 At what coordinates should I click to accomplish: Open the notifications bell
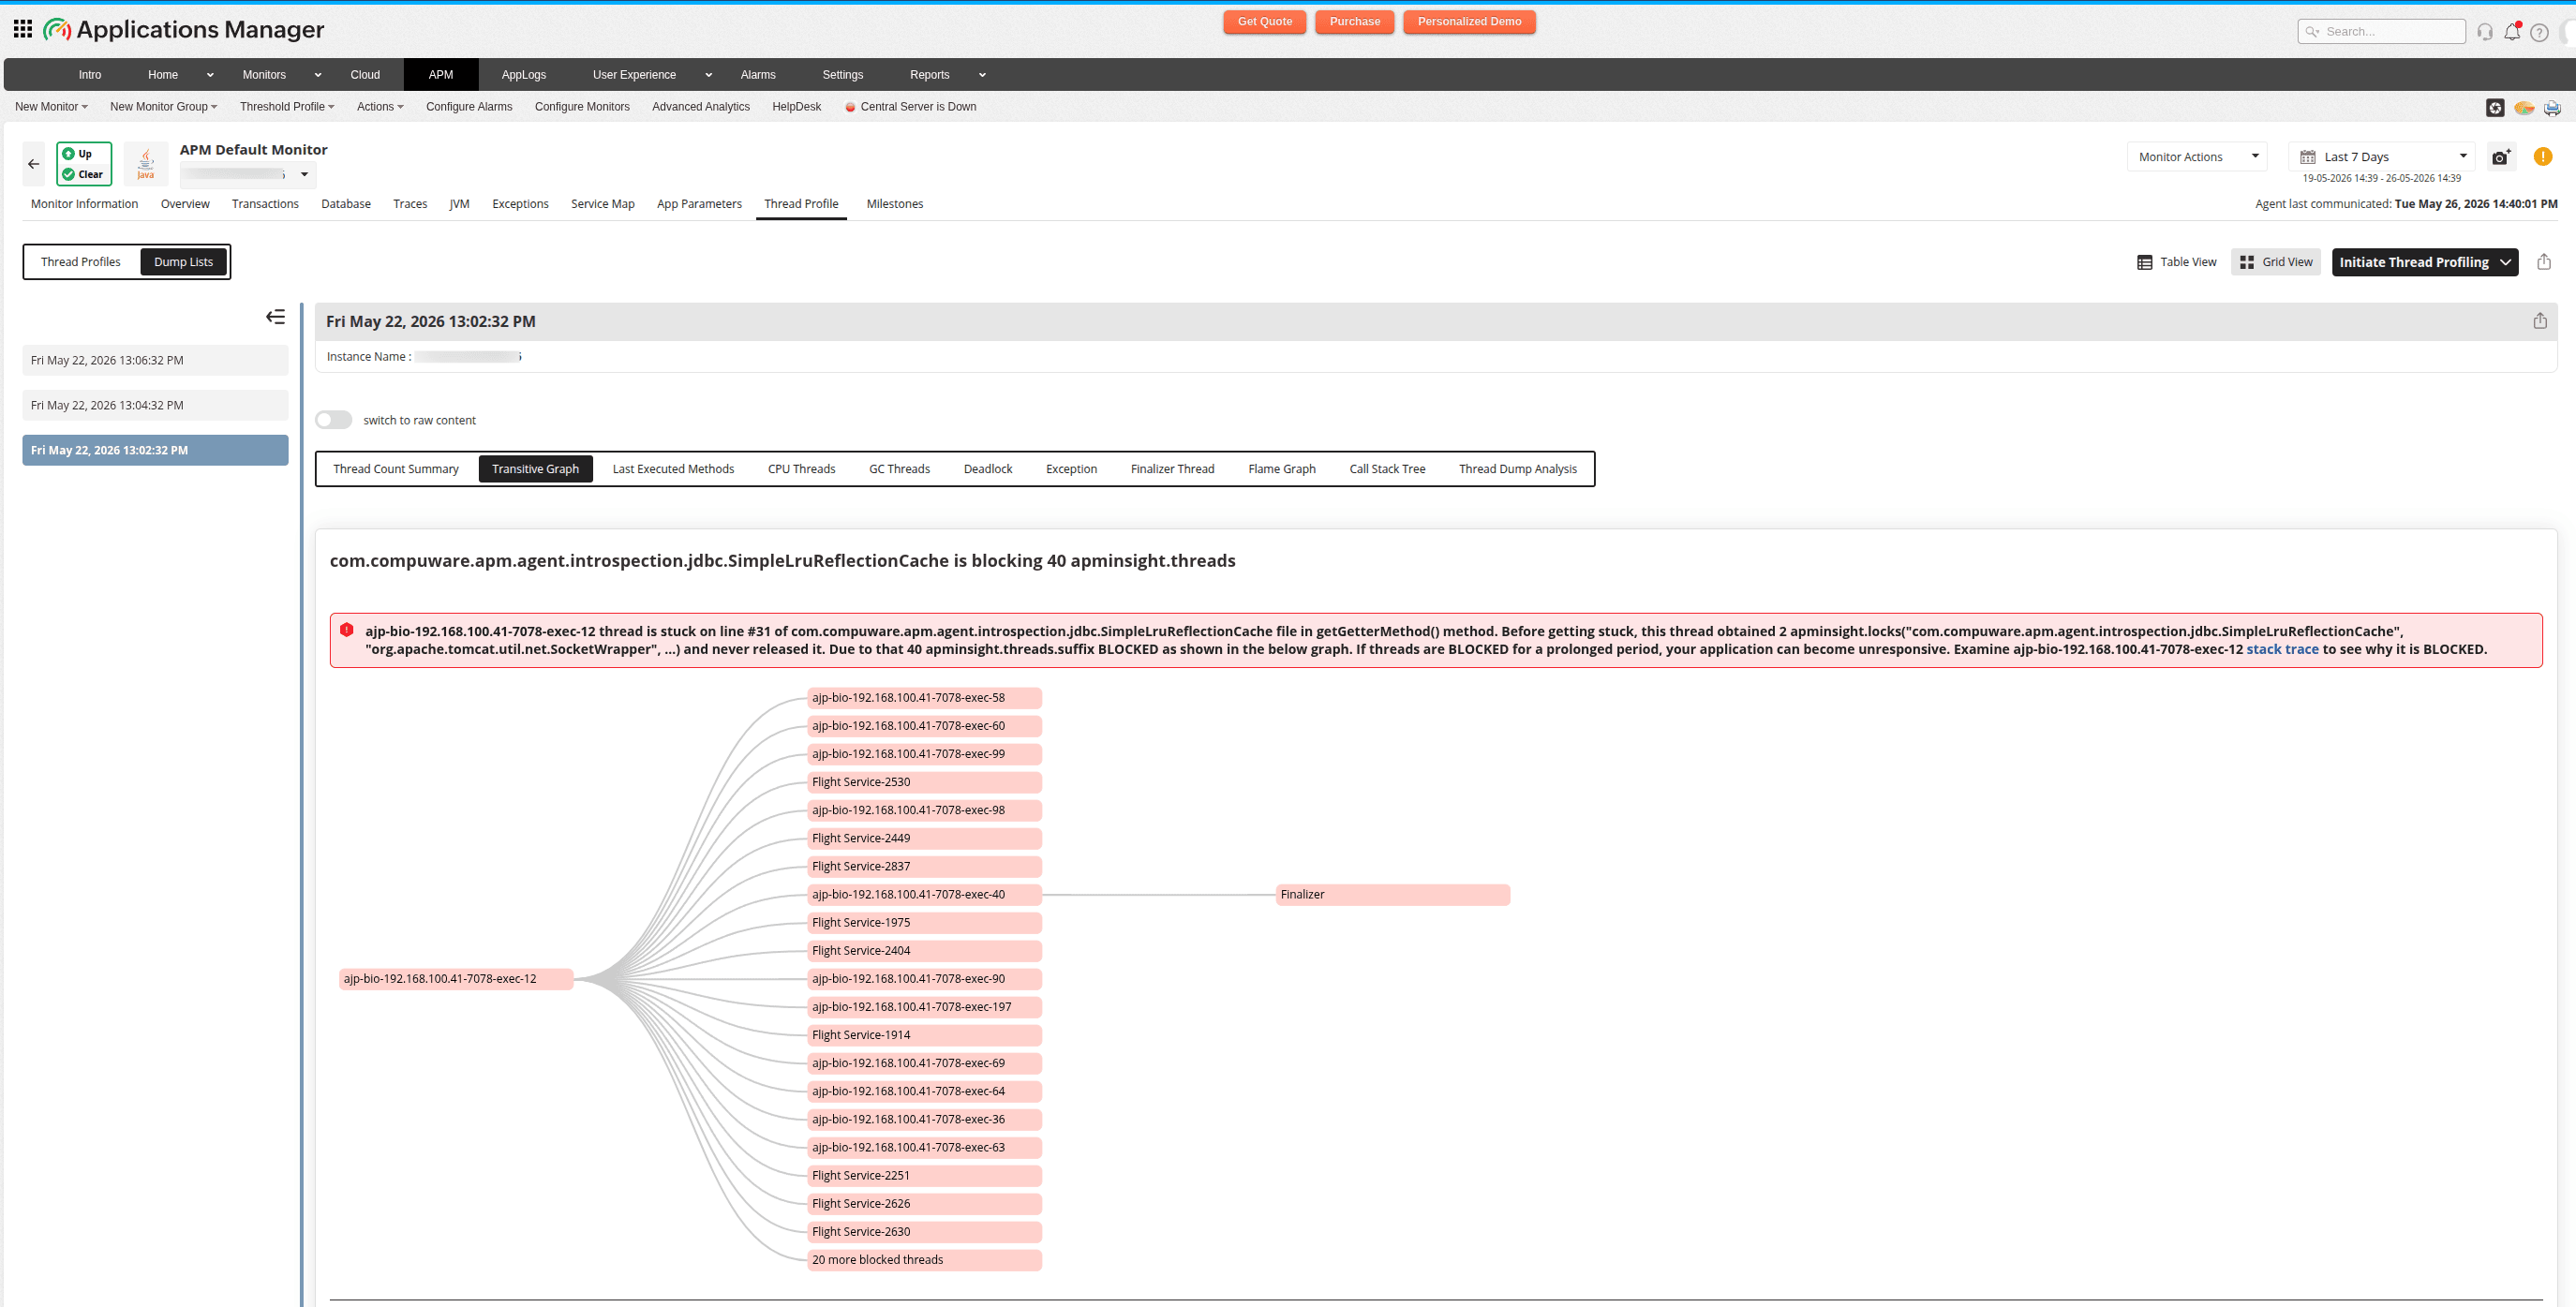(x=2512, y=32)
